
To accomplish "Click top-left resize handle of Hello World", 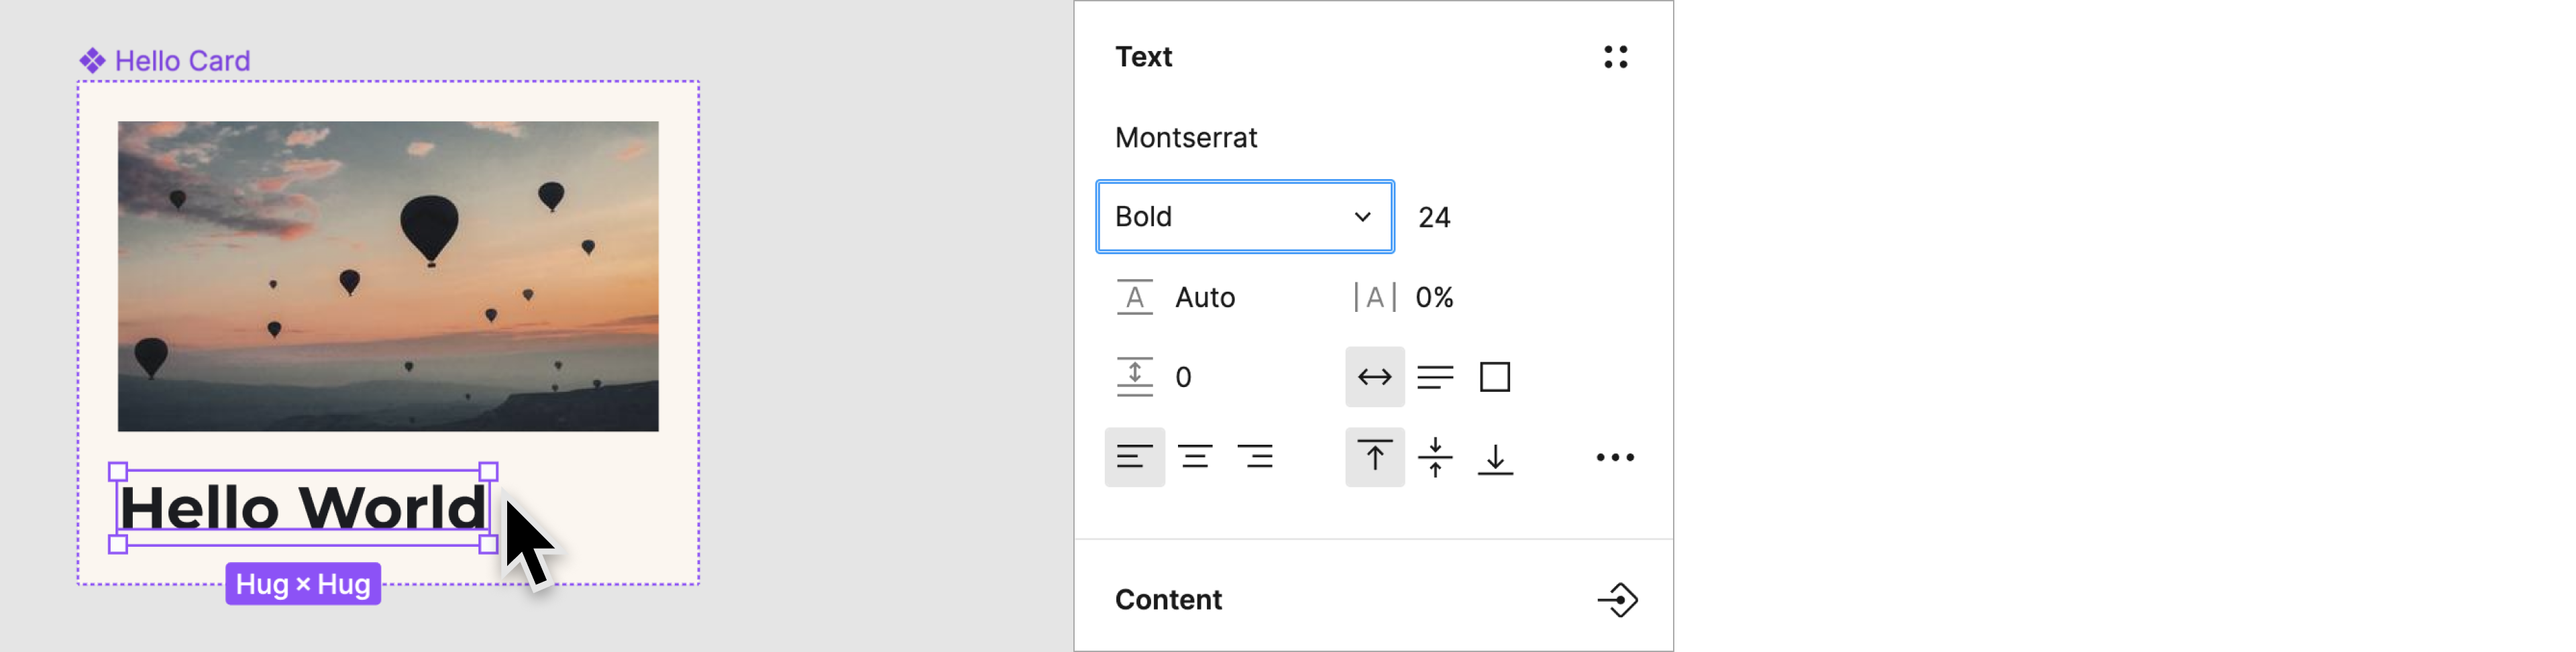I will 118,472.
